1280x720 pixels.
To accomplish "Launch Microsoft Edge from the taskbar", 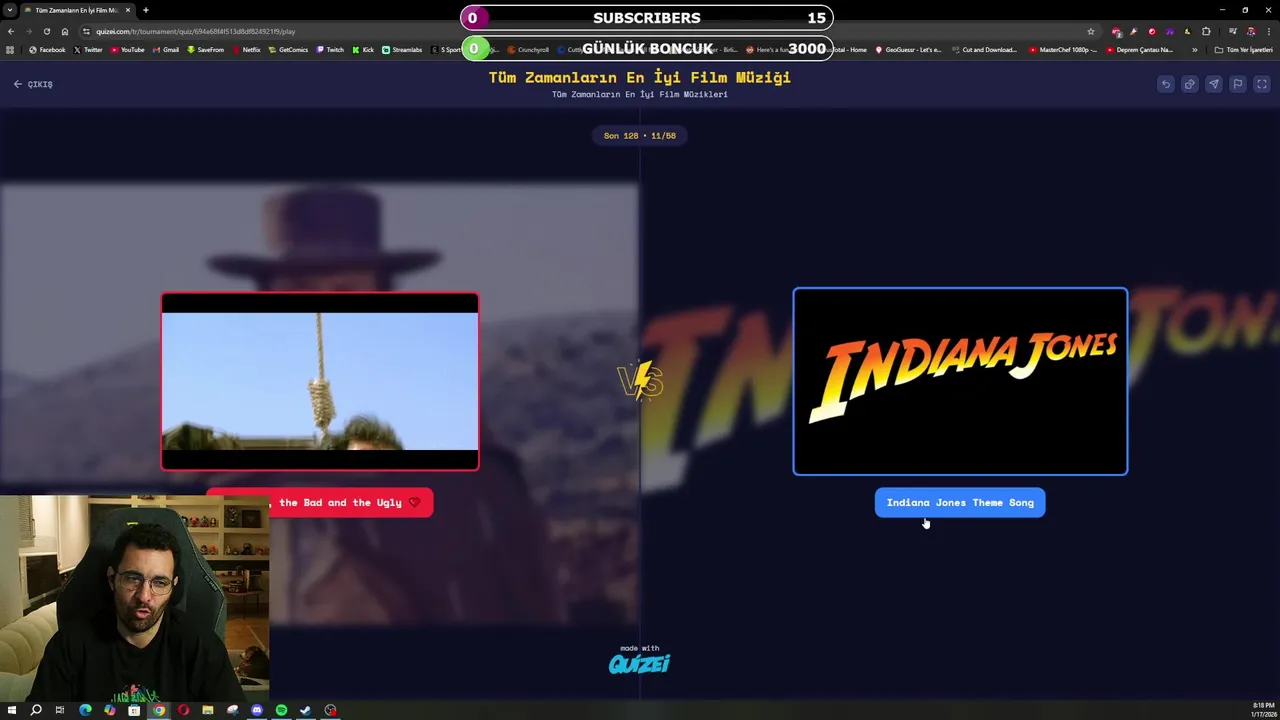I will (x=85, y=710).
